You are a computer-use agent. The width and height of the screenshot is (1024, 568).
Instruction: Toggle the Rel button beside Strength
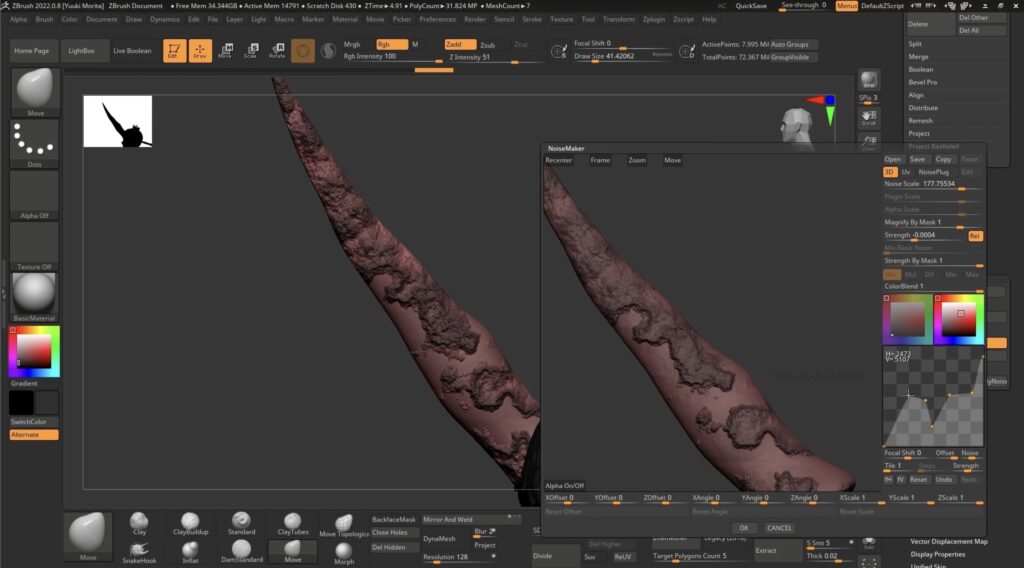pos(974,235)
